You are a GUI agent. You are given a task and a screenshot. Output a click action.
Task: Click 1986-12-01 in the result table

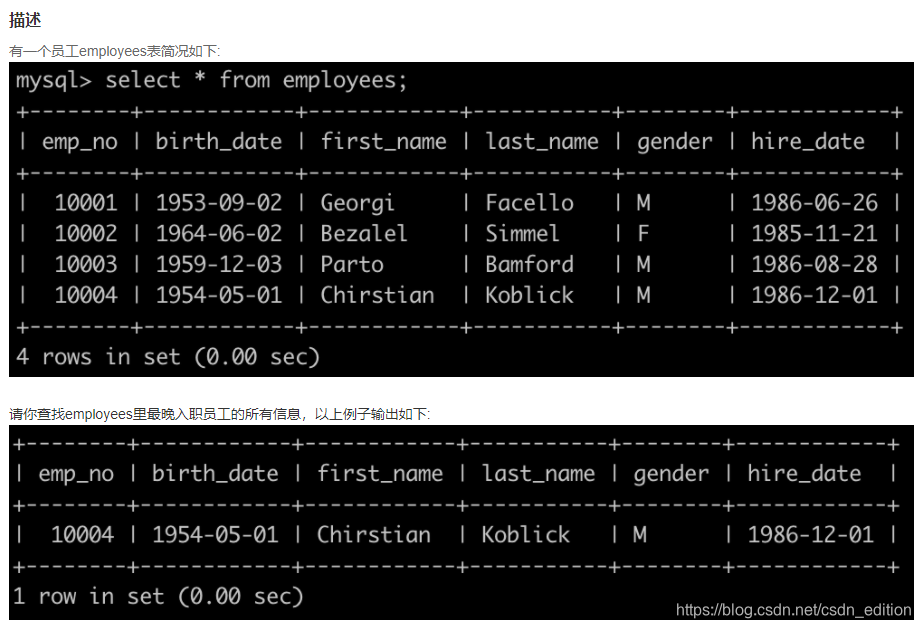coord(811,534)
